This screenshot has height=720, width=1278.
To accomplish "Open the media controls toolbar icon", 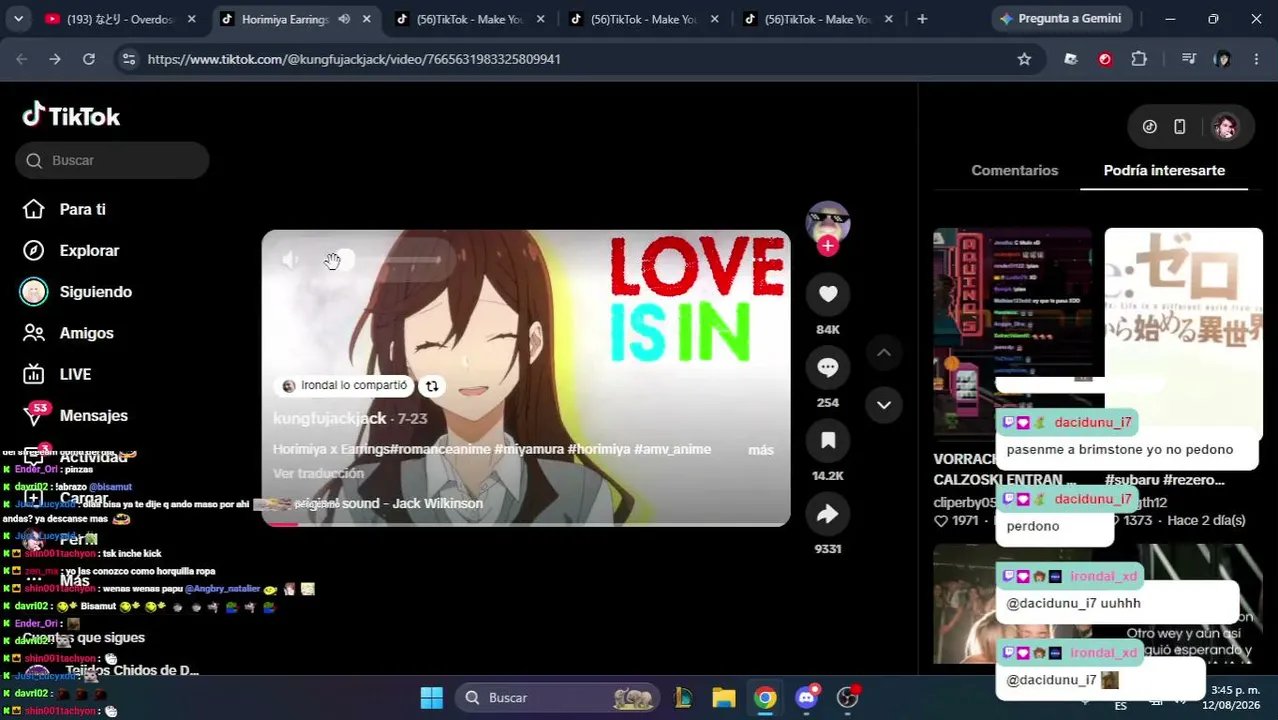I will pyautogui.click(x=1188, y=60).
